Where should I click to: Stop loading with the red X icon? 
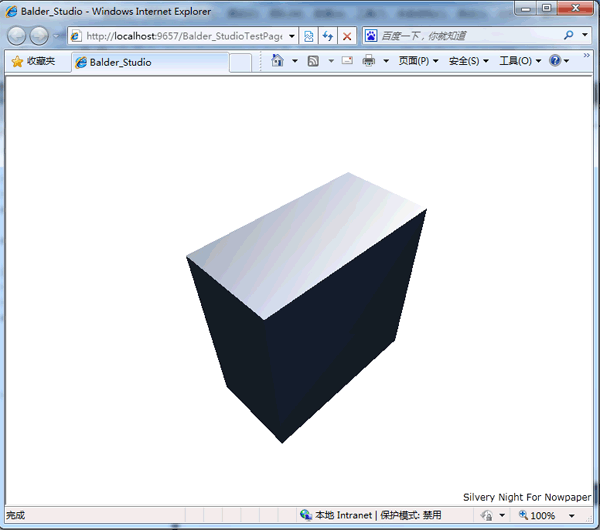click(x=347, y=36)
